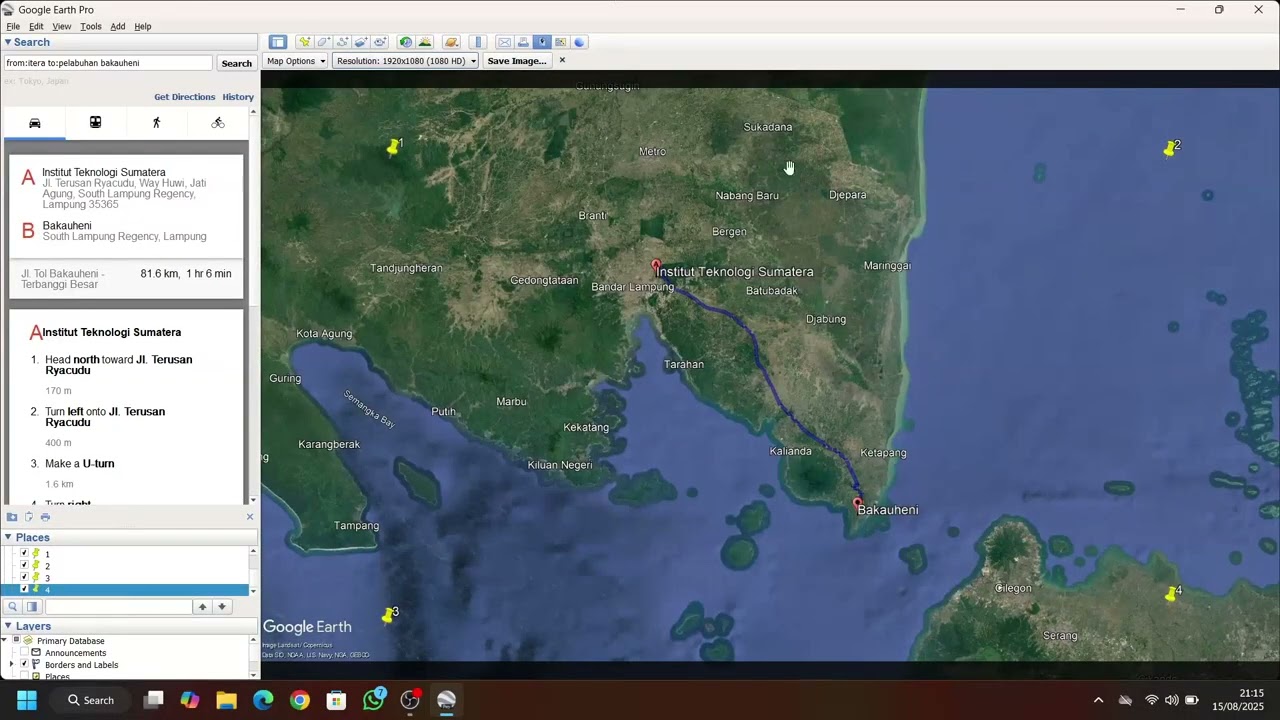Click the highlighted Save Image toolbar icon
1280x720 pixels.
pyautogui.click(x=542, y=42)
